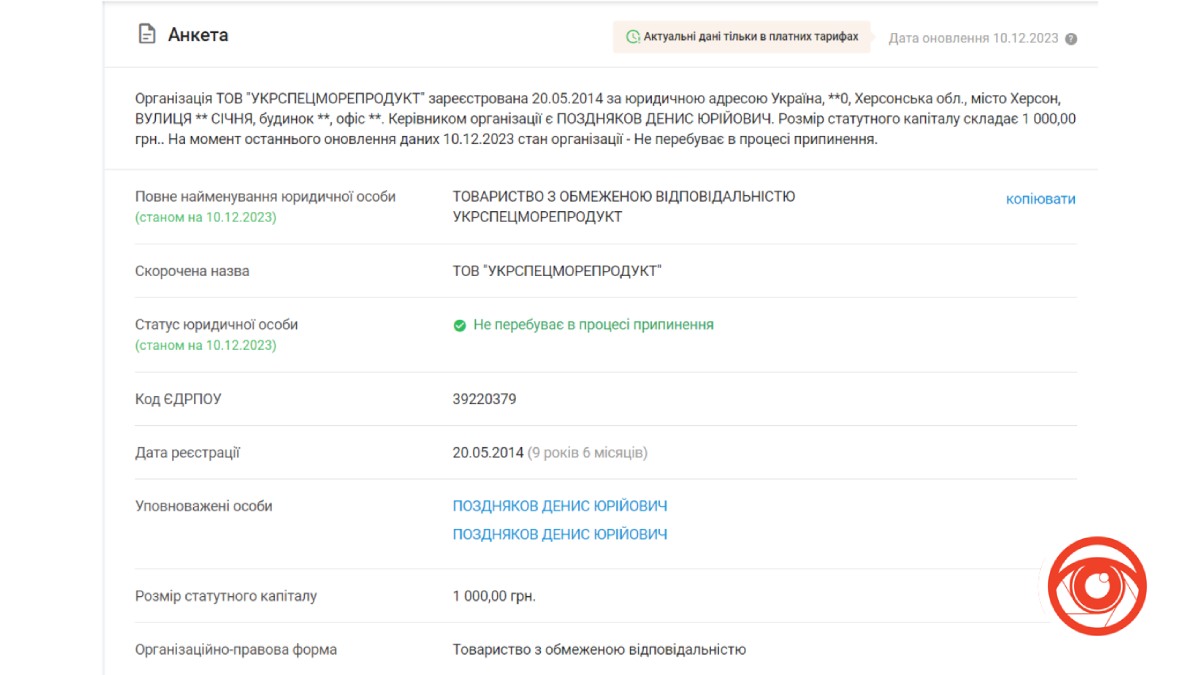Screen dimensions: 1200x675
Task: Click the organization summary paragraph
Action: click(x=605, y=119)
